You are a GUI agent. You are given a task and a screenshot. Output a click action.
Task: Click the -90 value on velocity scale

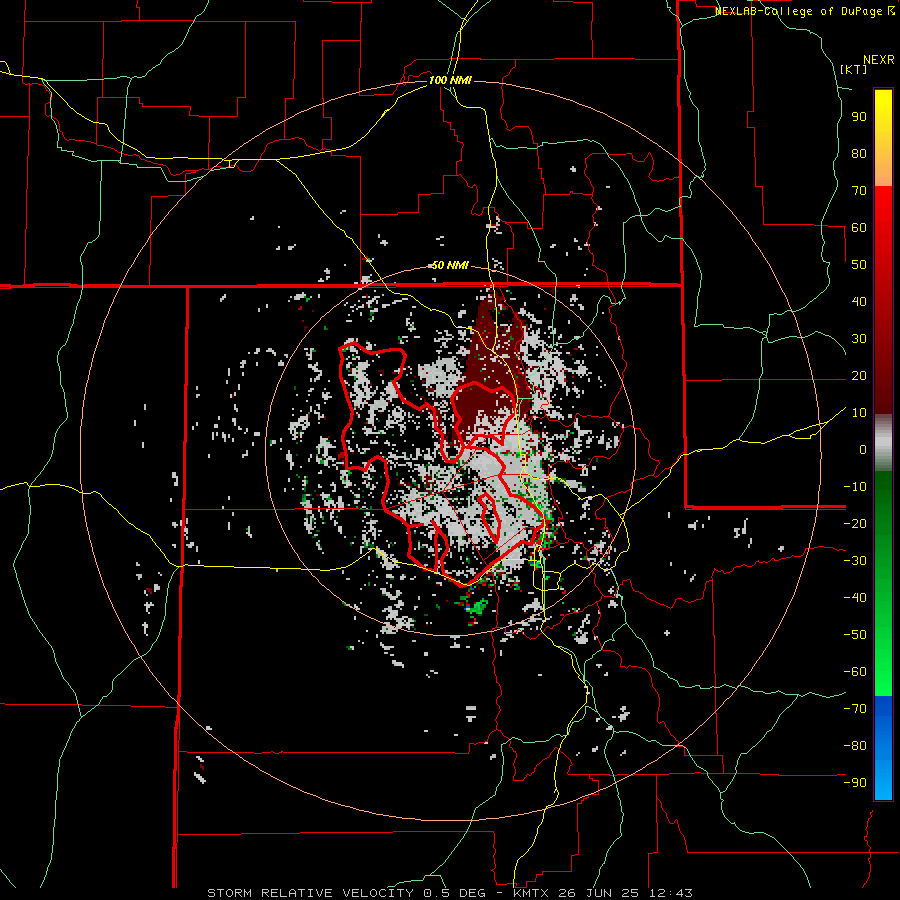coord(855,783)
